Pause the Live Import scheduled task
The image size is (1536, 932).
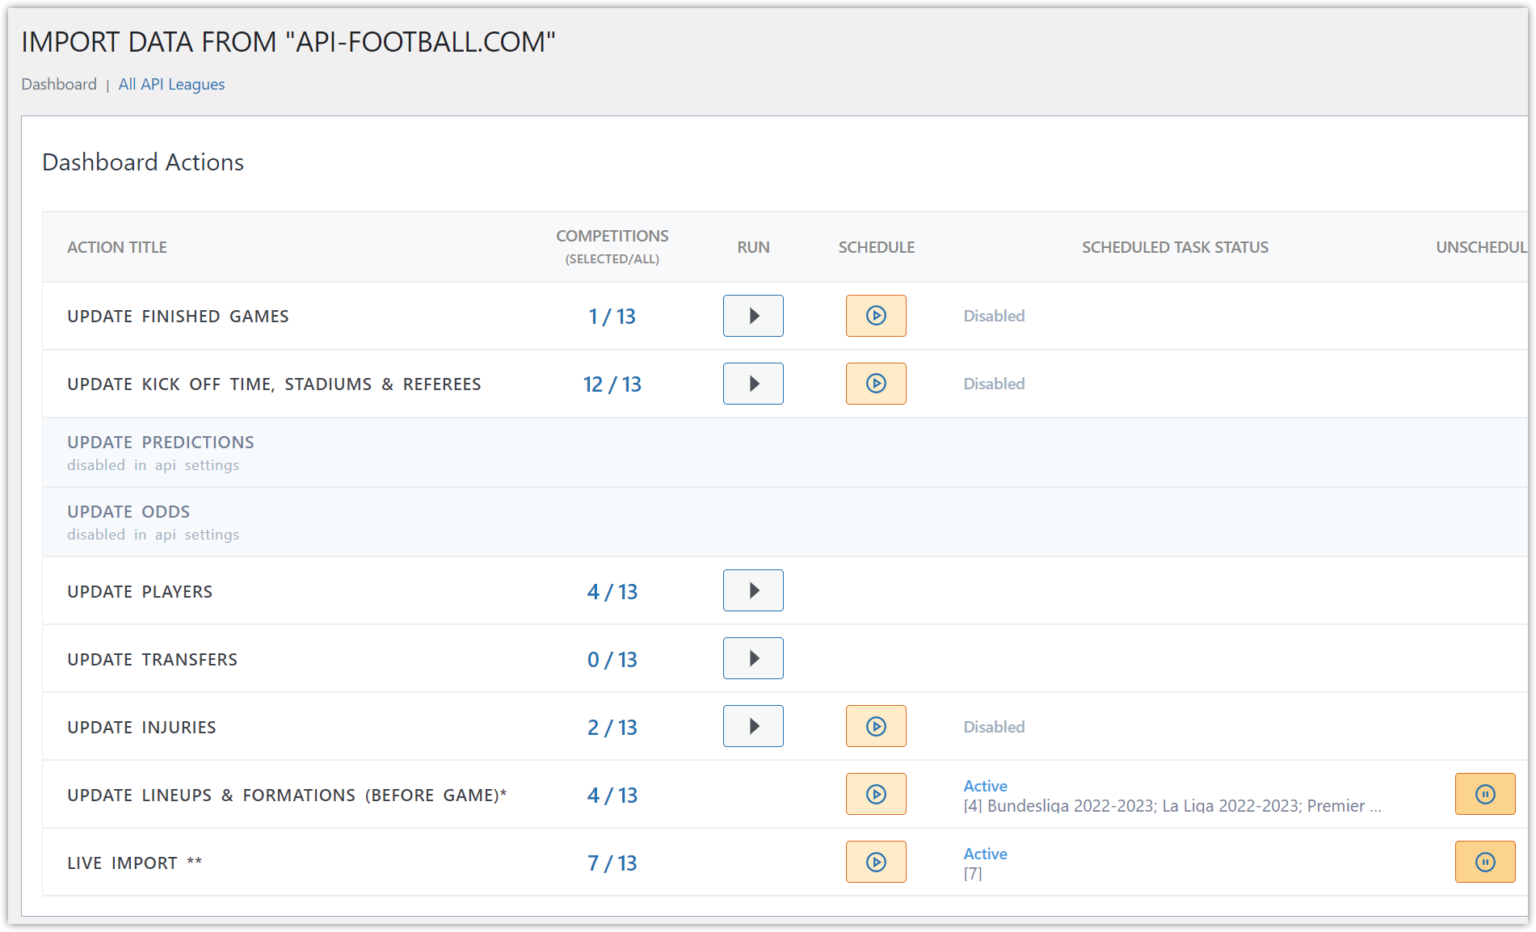pos(1484,861)
